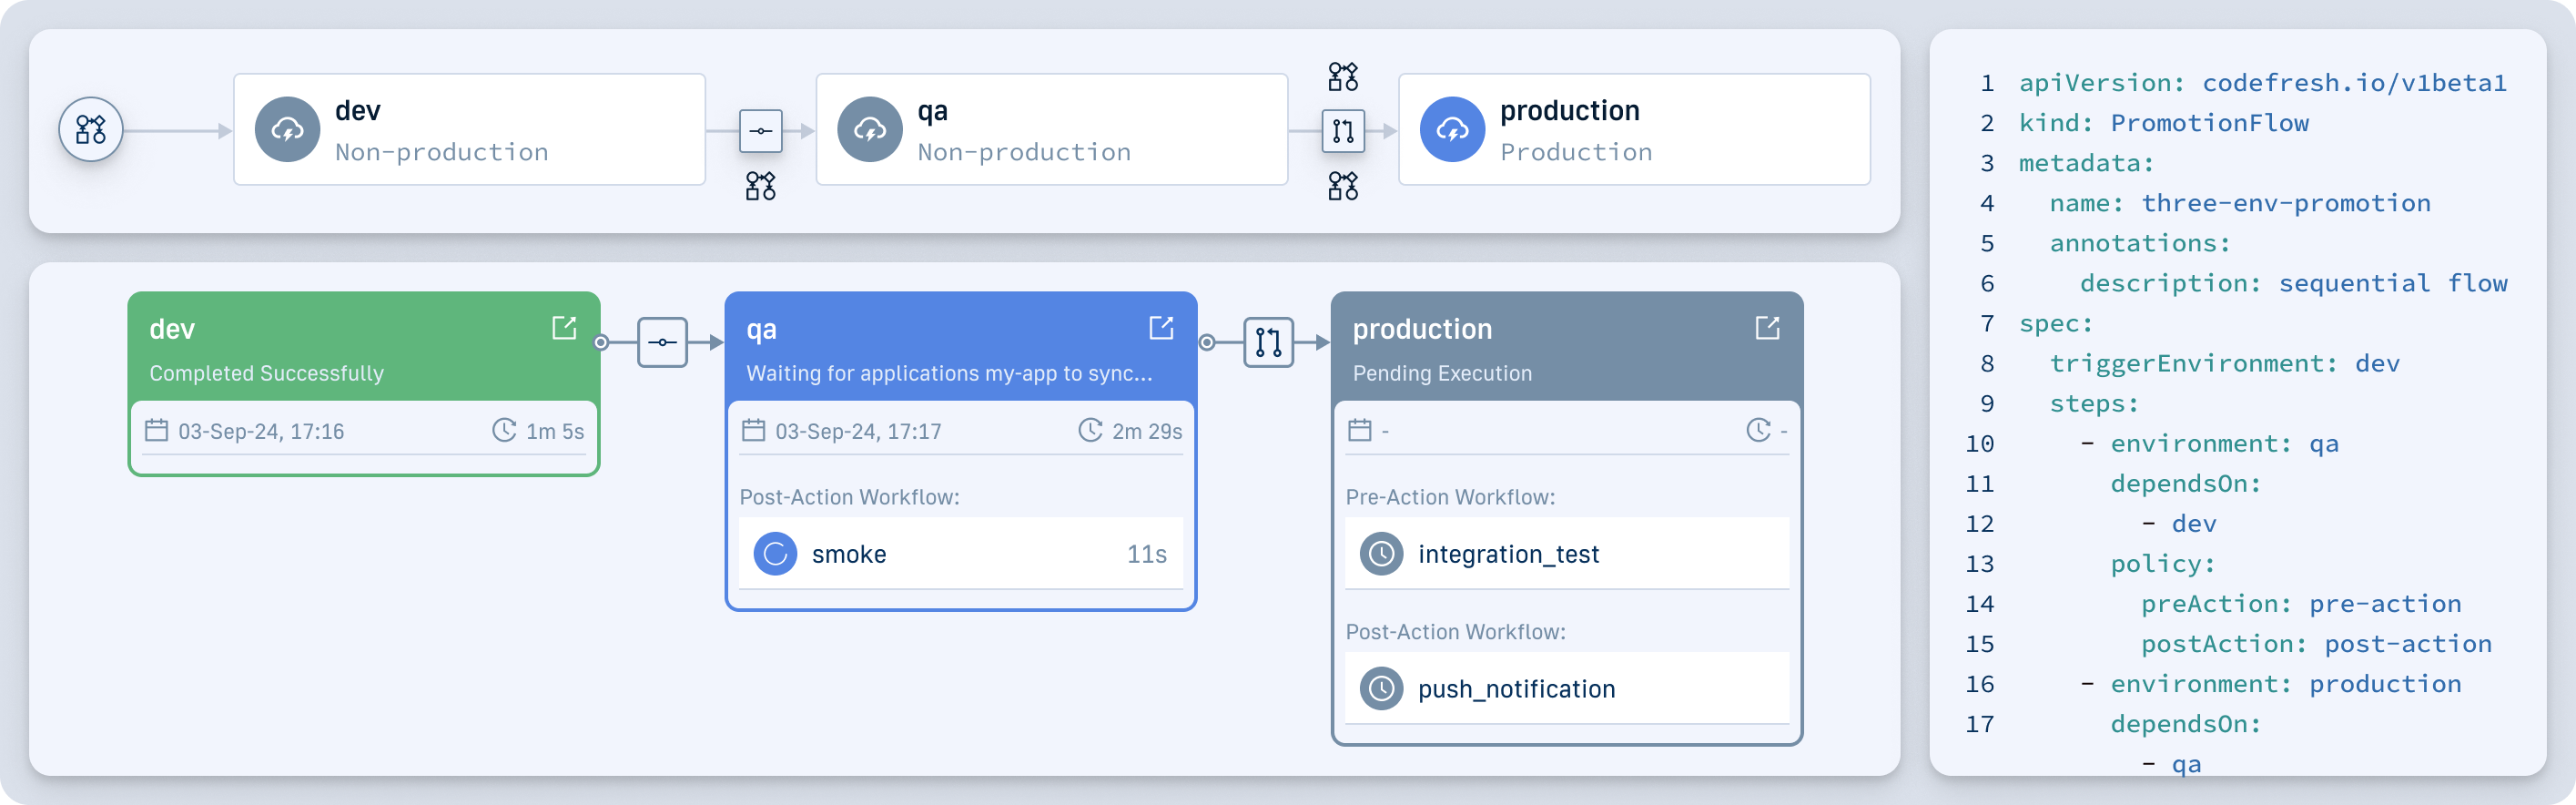Click the running spinner icon beside smoke
2576x805 pixels.
coord(775,554)
